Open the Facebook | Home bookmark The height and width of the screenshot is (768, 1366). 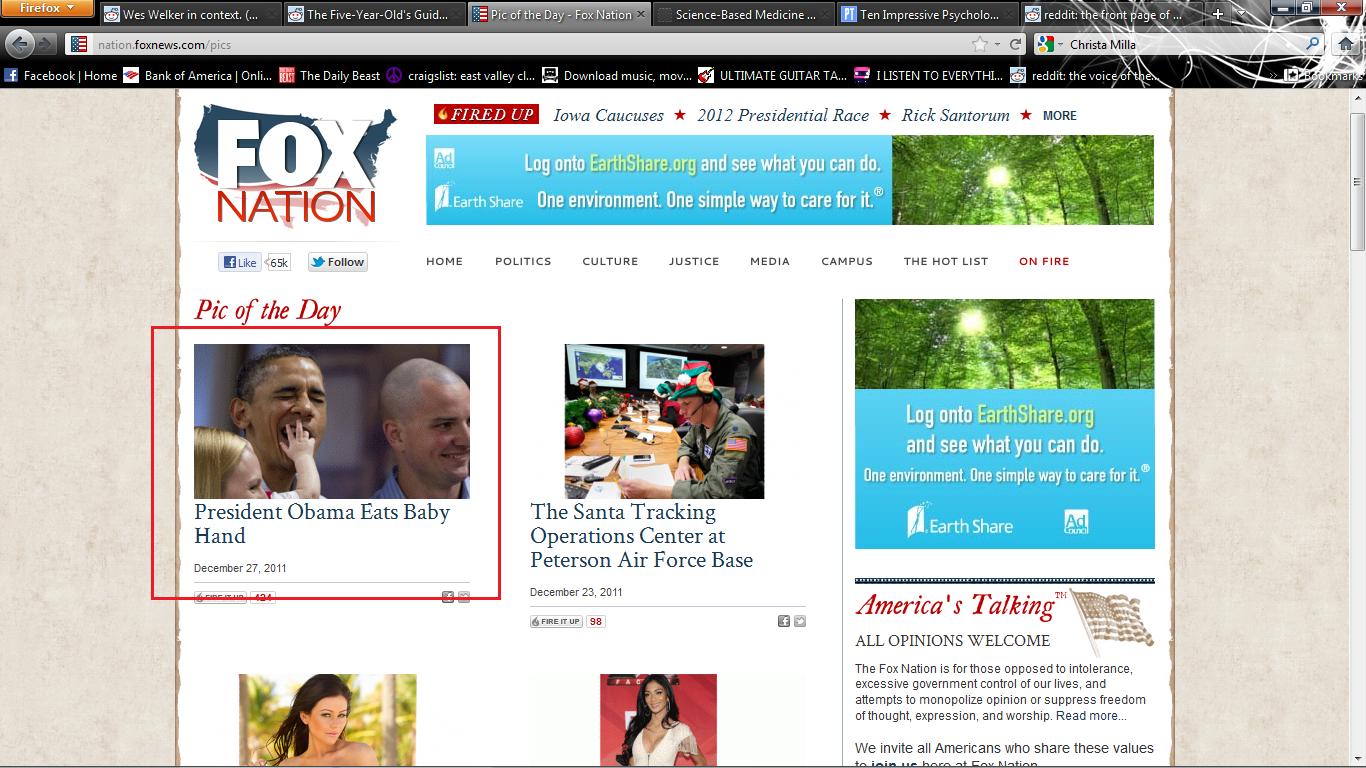[61, 75]
